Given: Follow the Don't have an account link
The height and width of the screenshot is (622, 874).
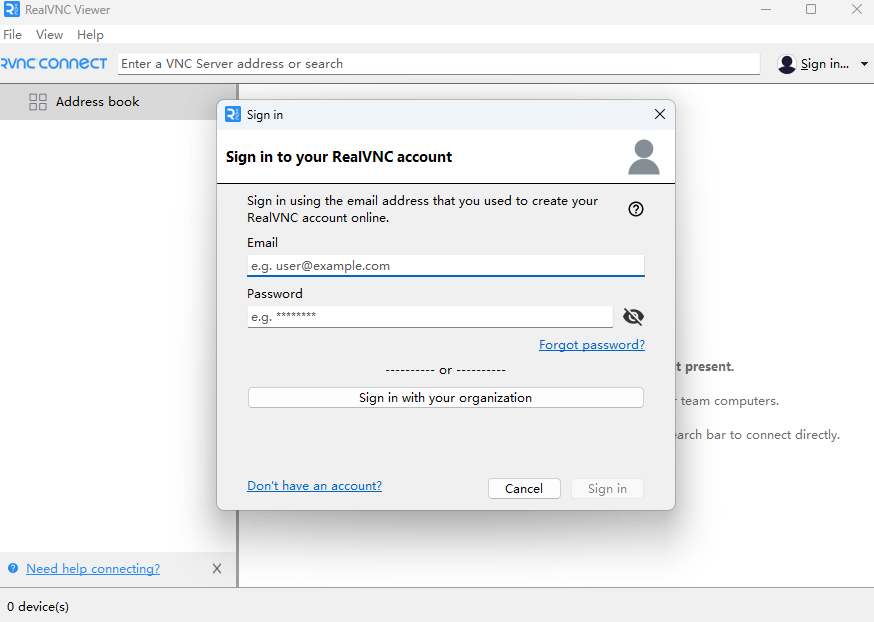Looking at the screenshot, I should pyautogui.click(x=314, y=486).
